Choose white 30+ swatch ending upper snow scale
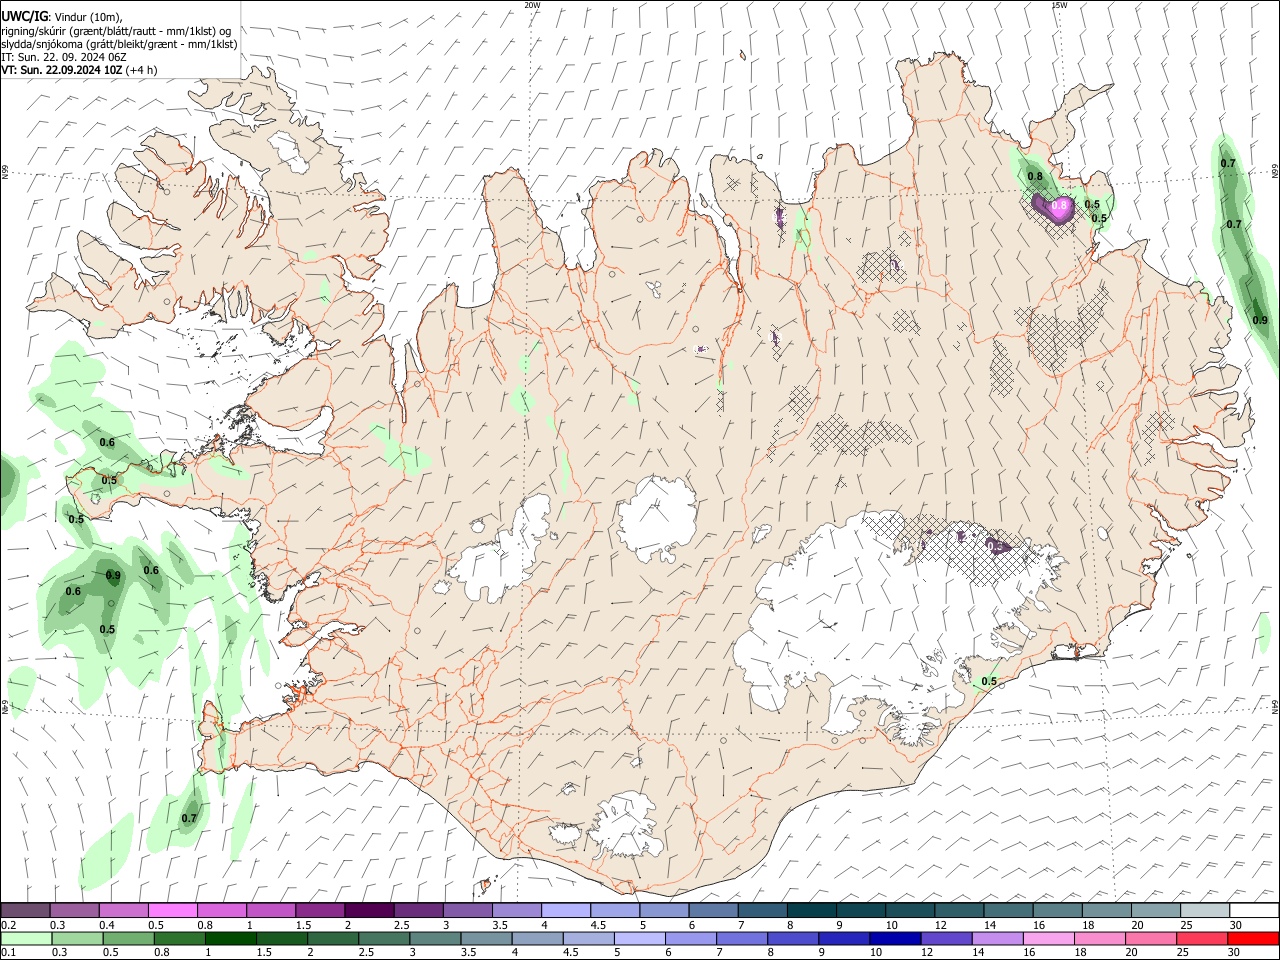This screenshot has width=1280, height=960. (x=1254, y=911)
